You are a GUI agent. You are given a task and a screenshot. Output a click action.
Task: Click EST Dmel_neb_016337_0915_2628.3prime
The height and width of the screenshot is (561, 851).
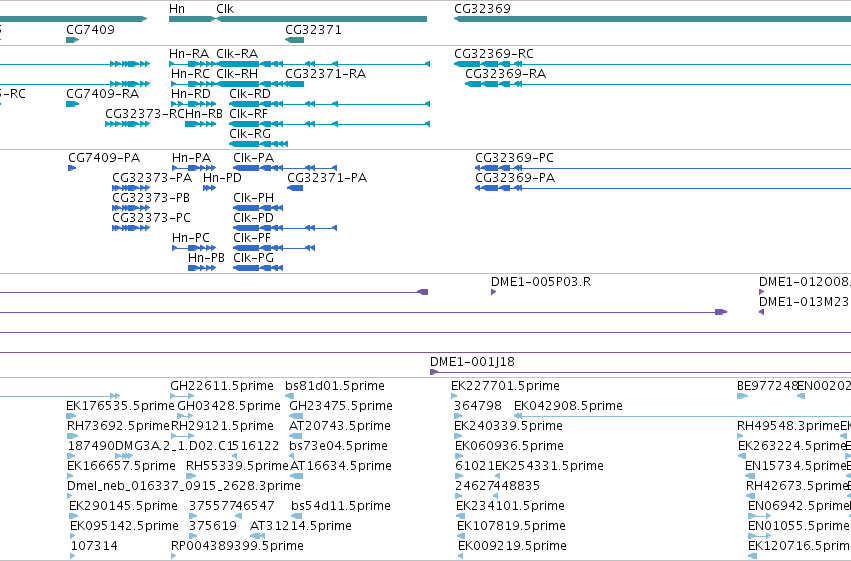tap(183, 486)
